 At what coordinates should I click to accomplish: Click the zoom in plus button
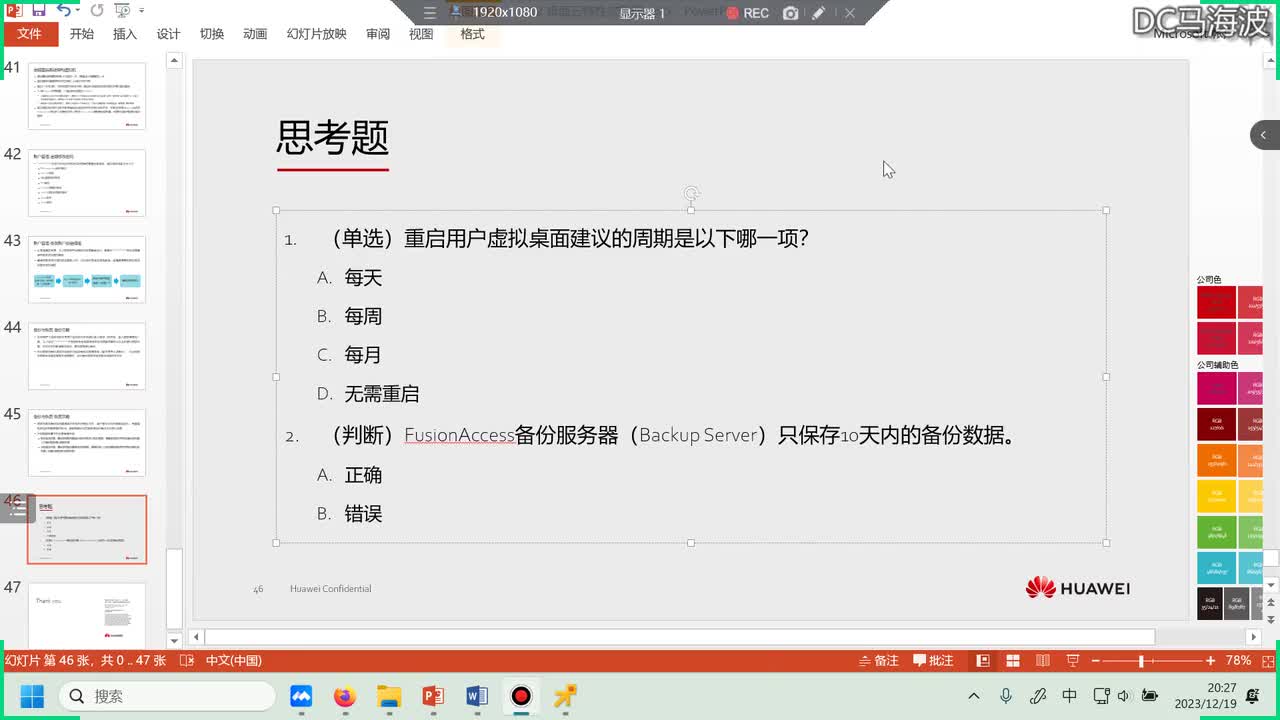[x=1210, y=661]
